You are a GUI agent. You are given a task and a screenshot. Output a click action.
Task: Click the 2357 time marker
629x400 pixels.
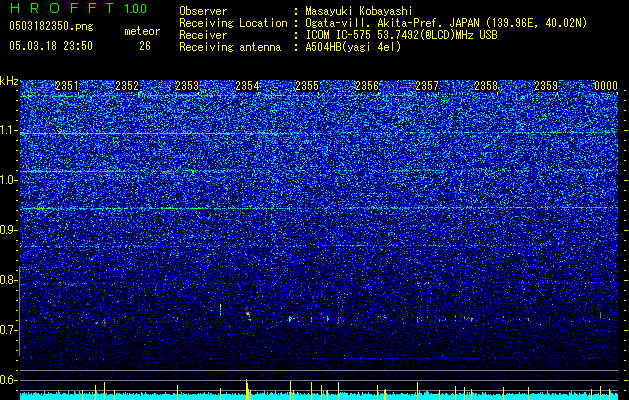[x=427, y=86]
